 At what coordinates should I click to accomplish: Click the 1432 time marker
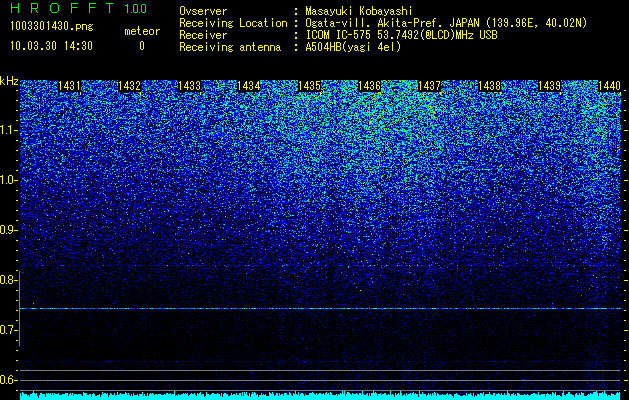coord(130,86)
